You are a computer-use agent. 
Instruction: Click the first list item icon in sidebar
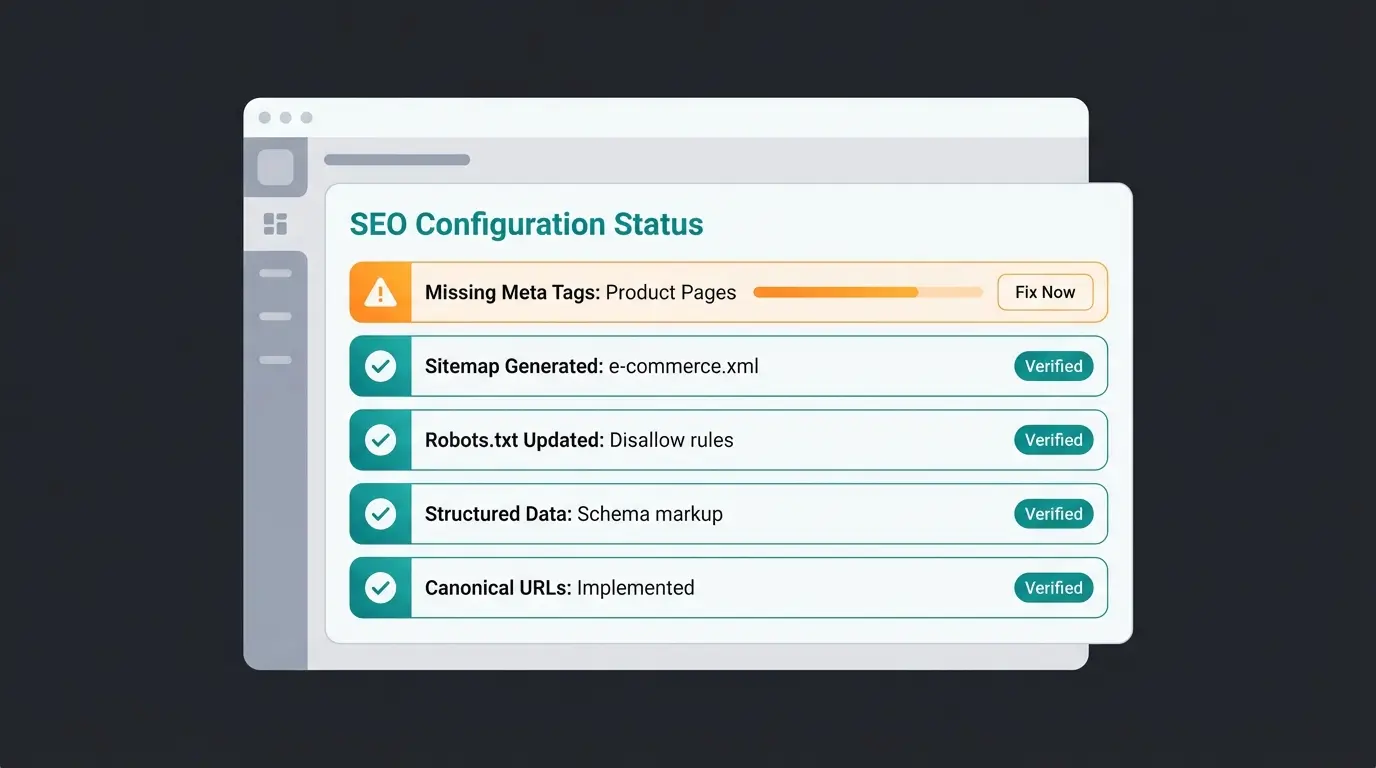(x=276, y=273)
